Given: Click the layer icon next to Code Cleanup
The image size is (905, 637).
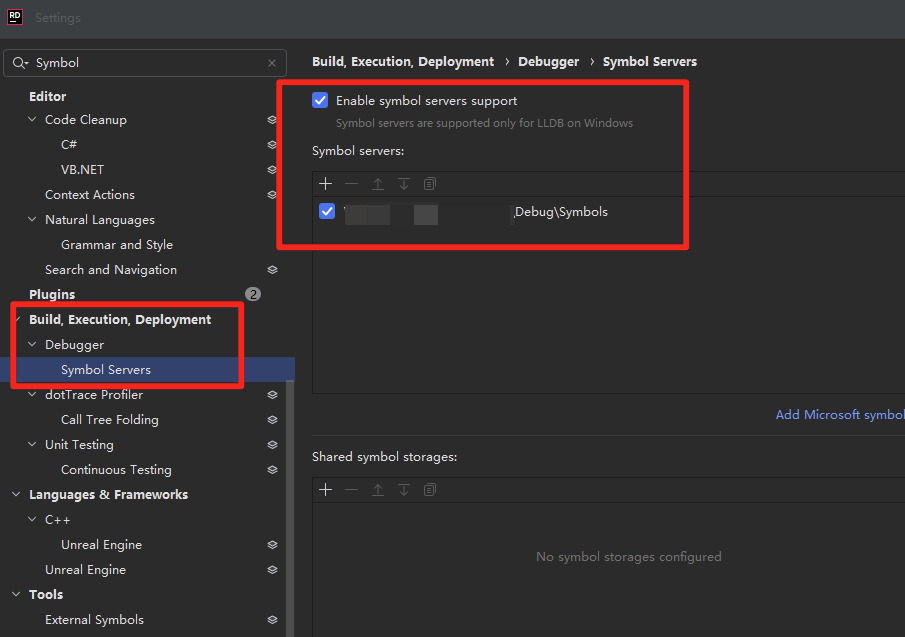Looking at the screenshot, I should [x=272, y=120].
